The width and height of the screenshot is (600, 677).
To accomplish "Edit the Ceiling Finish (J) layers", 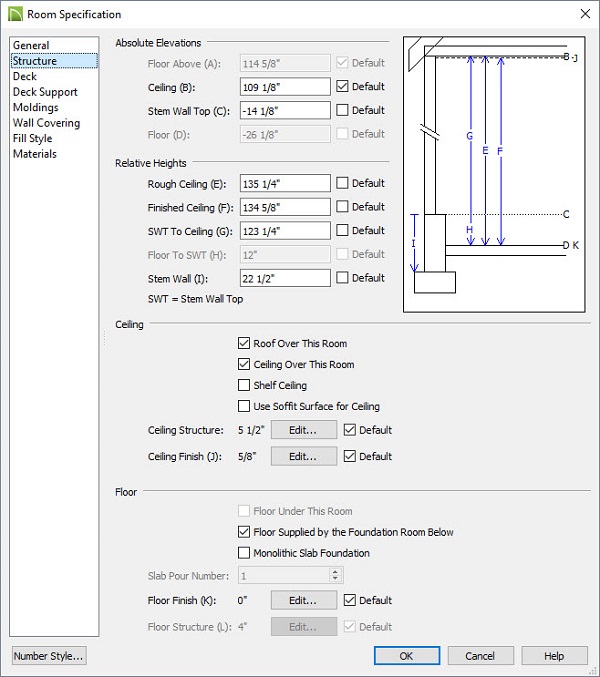I will coord(304,456).
